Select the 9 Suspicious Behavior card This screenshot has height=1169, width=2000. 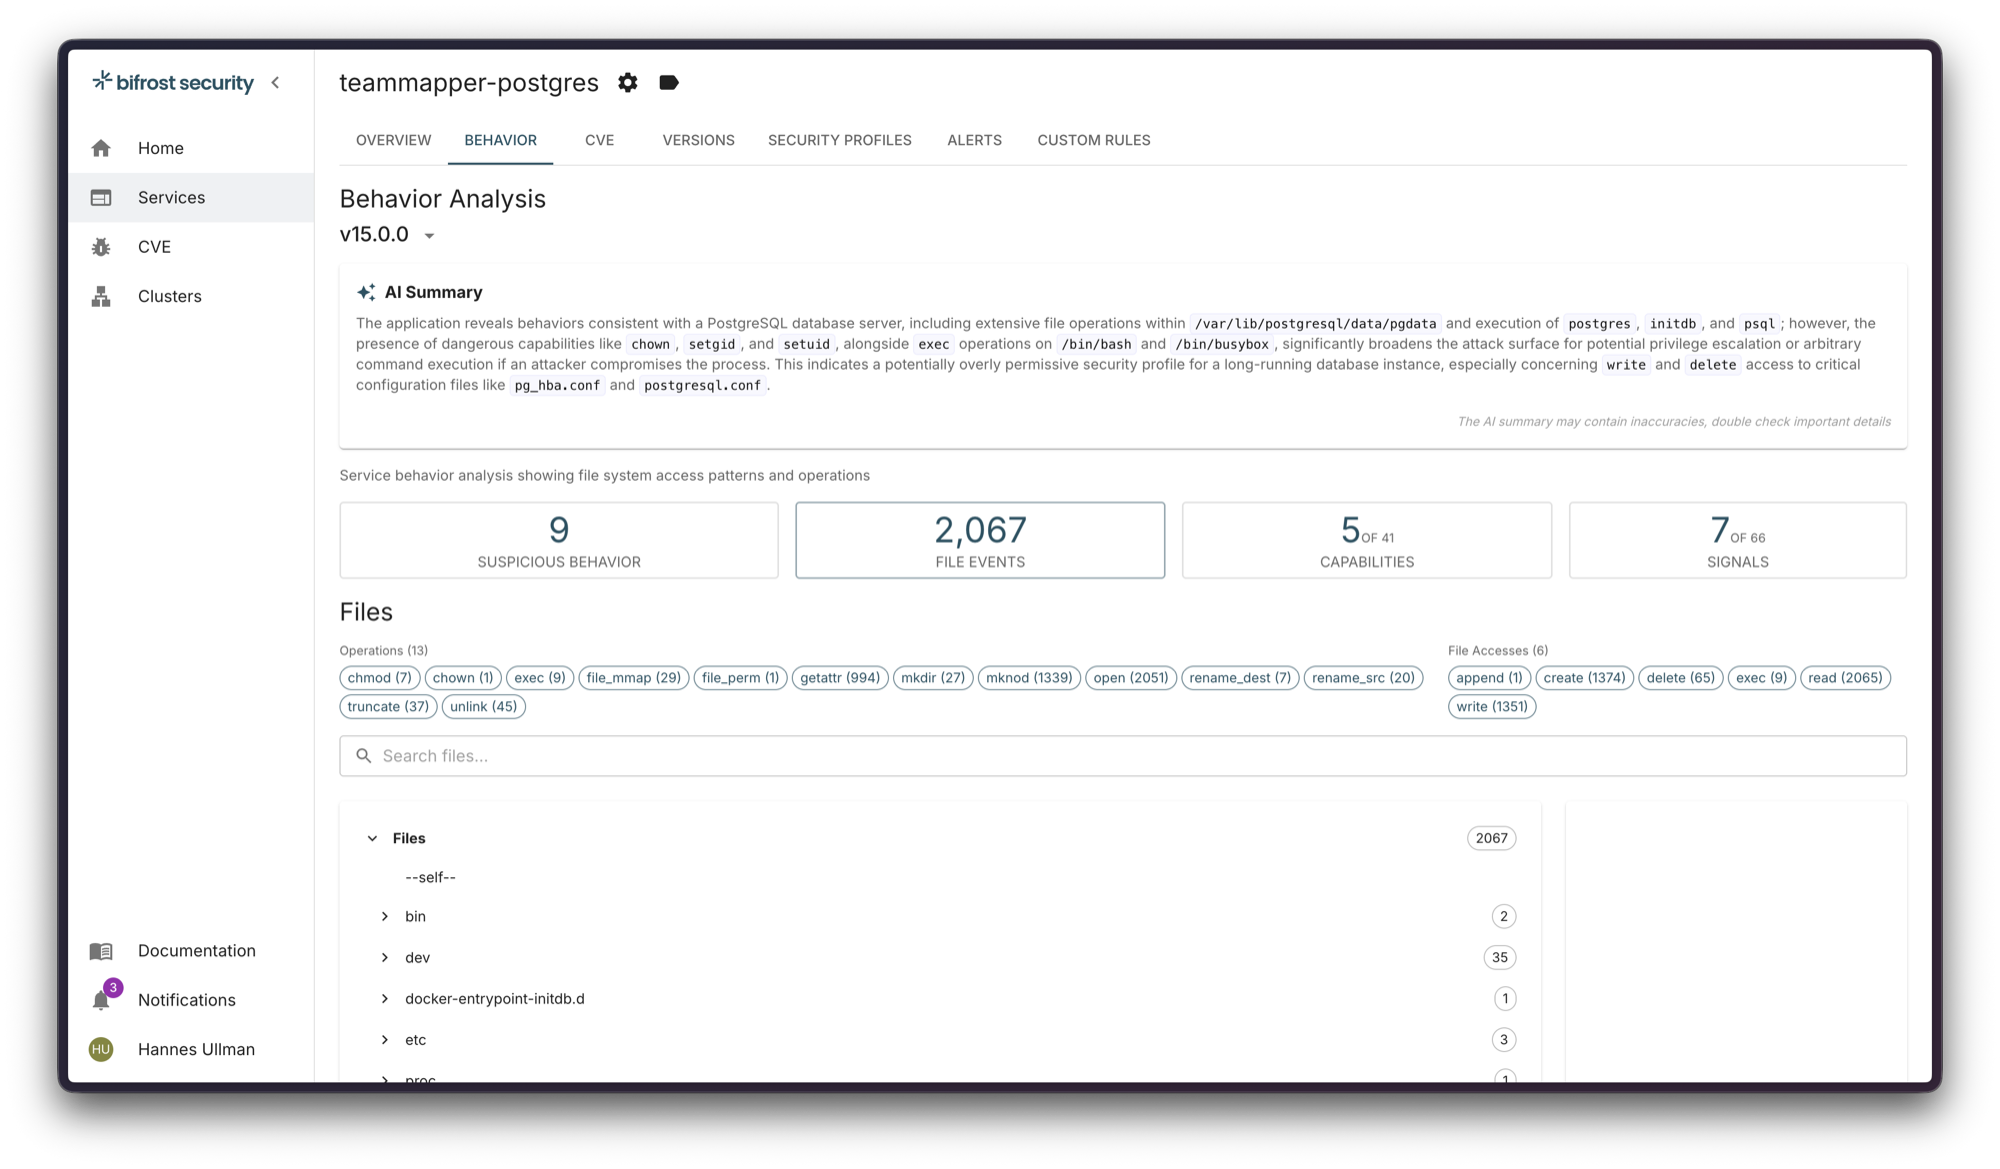point(559,540)
